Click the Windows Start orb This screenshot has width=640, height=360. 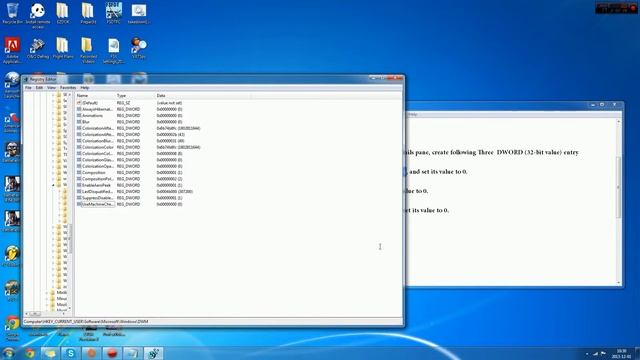point(8,353)
